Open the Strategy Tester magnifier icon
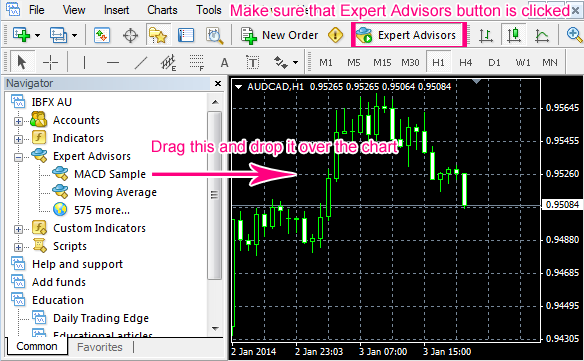 (x=215, y=35)
